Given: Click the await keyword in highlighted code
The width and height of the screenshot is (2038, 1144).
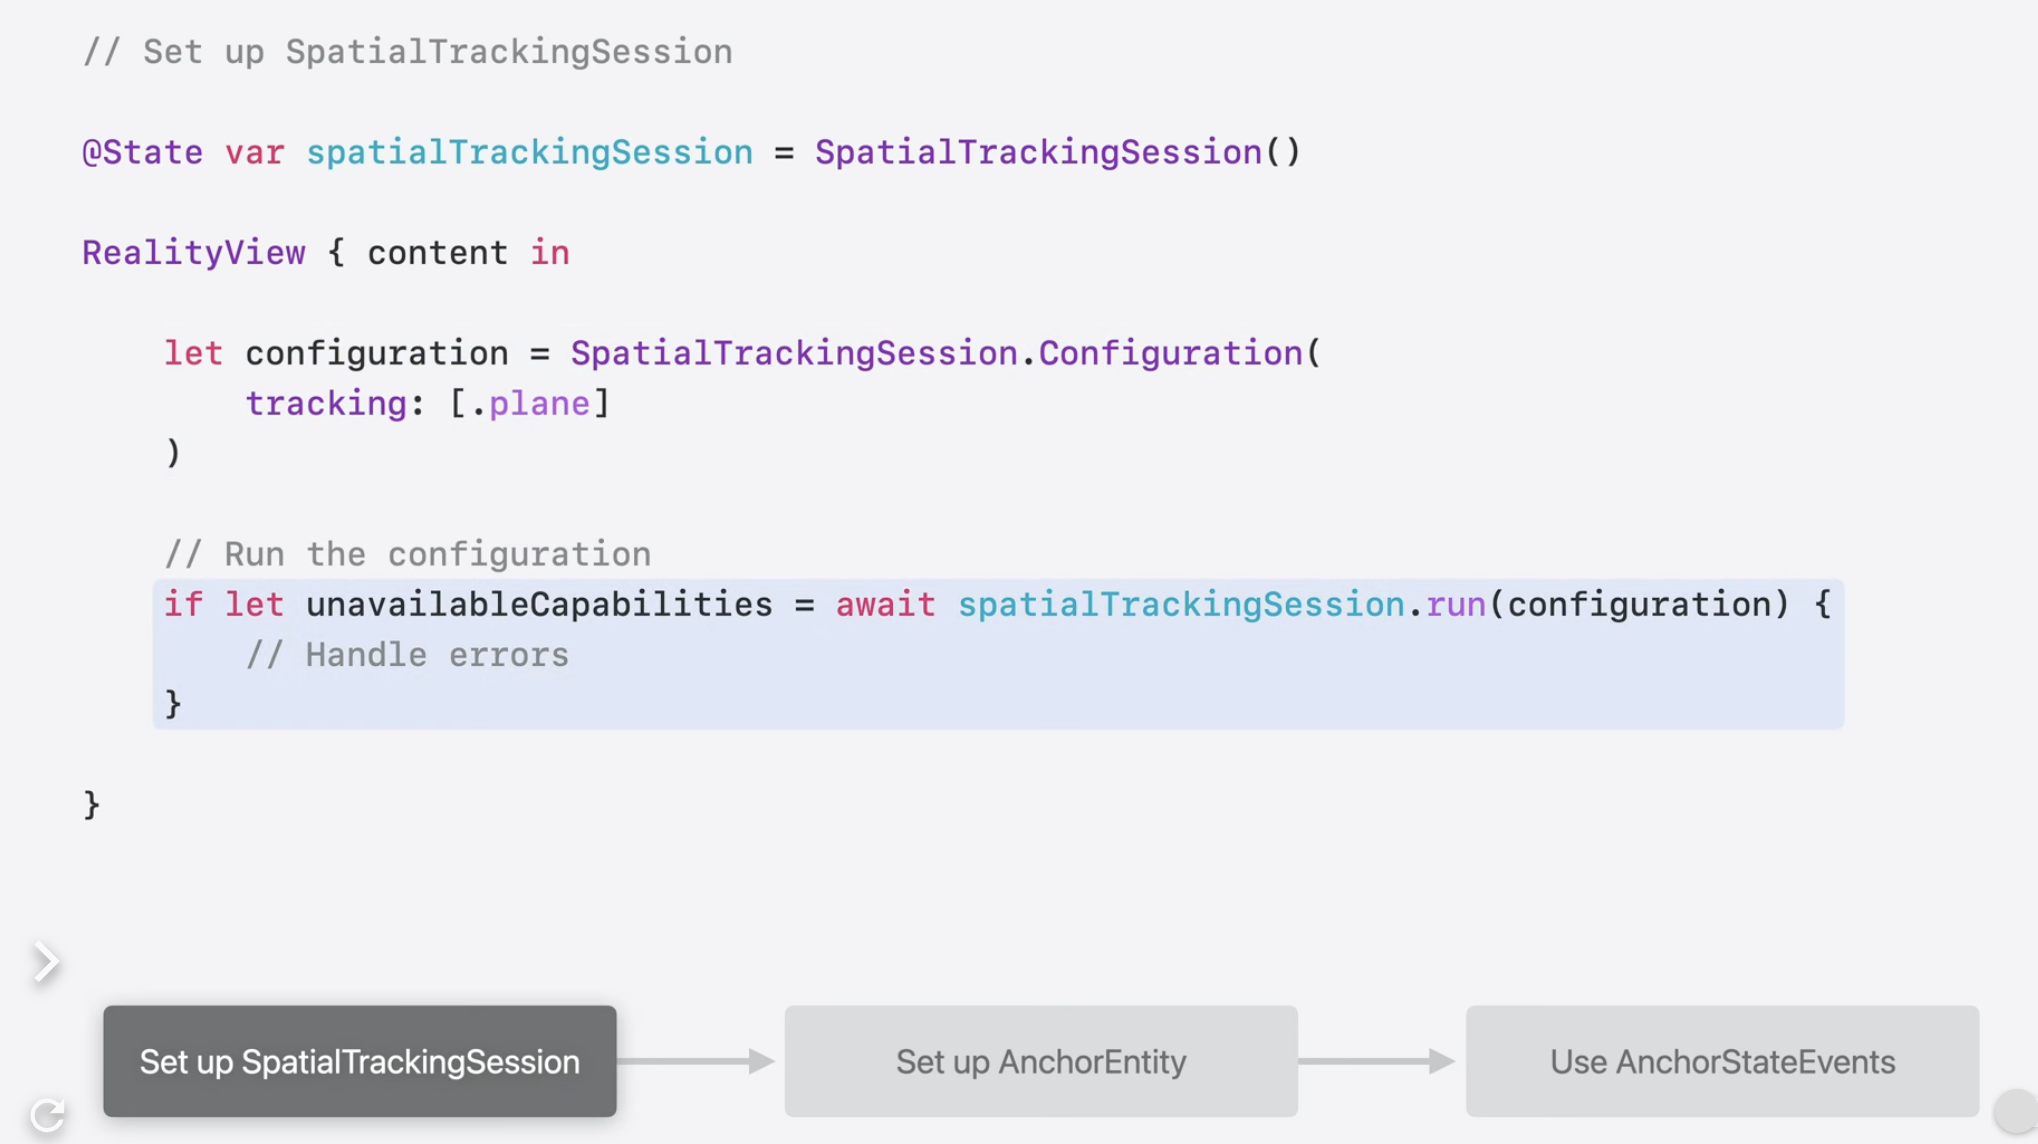Looking at the screenshot, I should pos(885,604).
